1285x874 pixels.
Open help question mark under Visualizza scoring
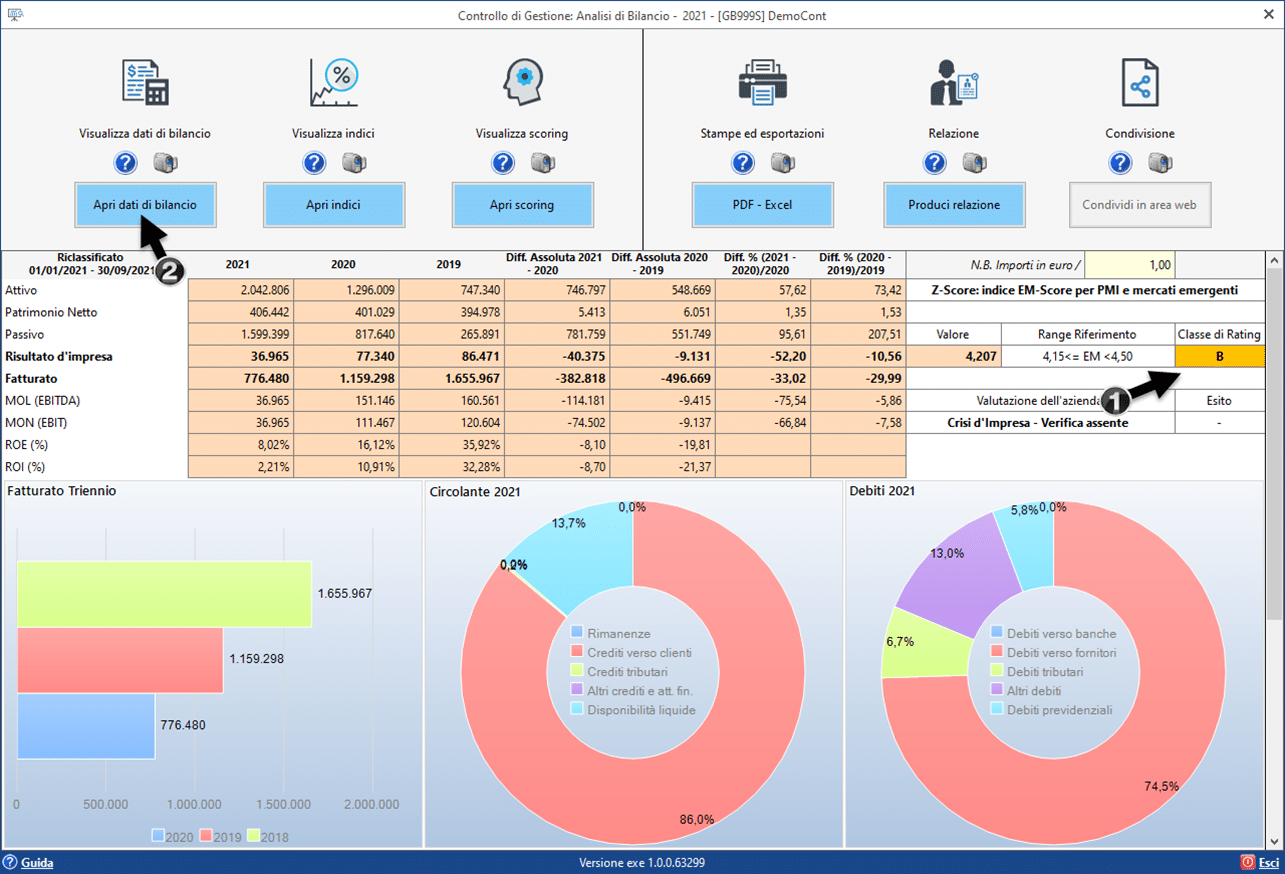(503, 162)
